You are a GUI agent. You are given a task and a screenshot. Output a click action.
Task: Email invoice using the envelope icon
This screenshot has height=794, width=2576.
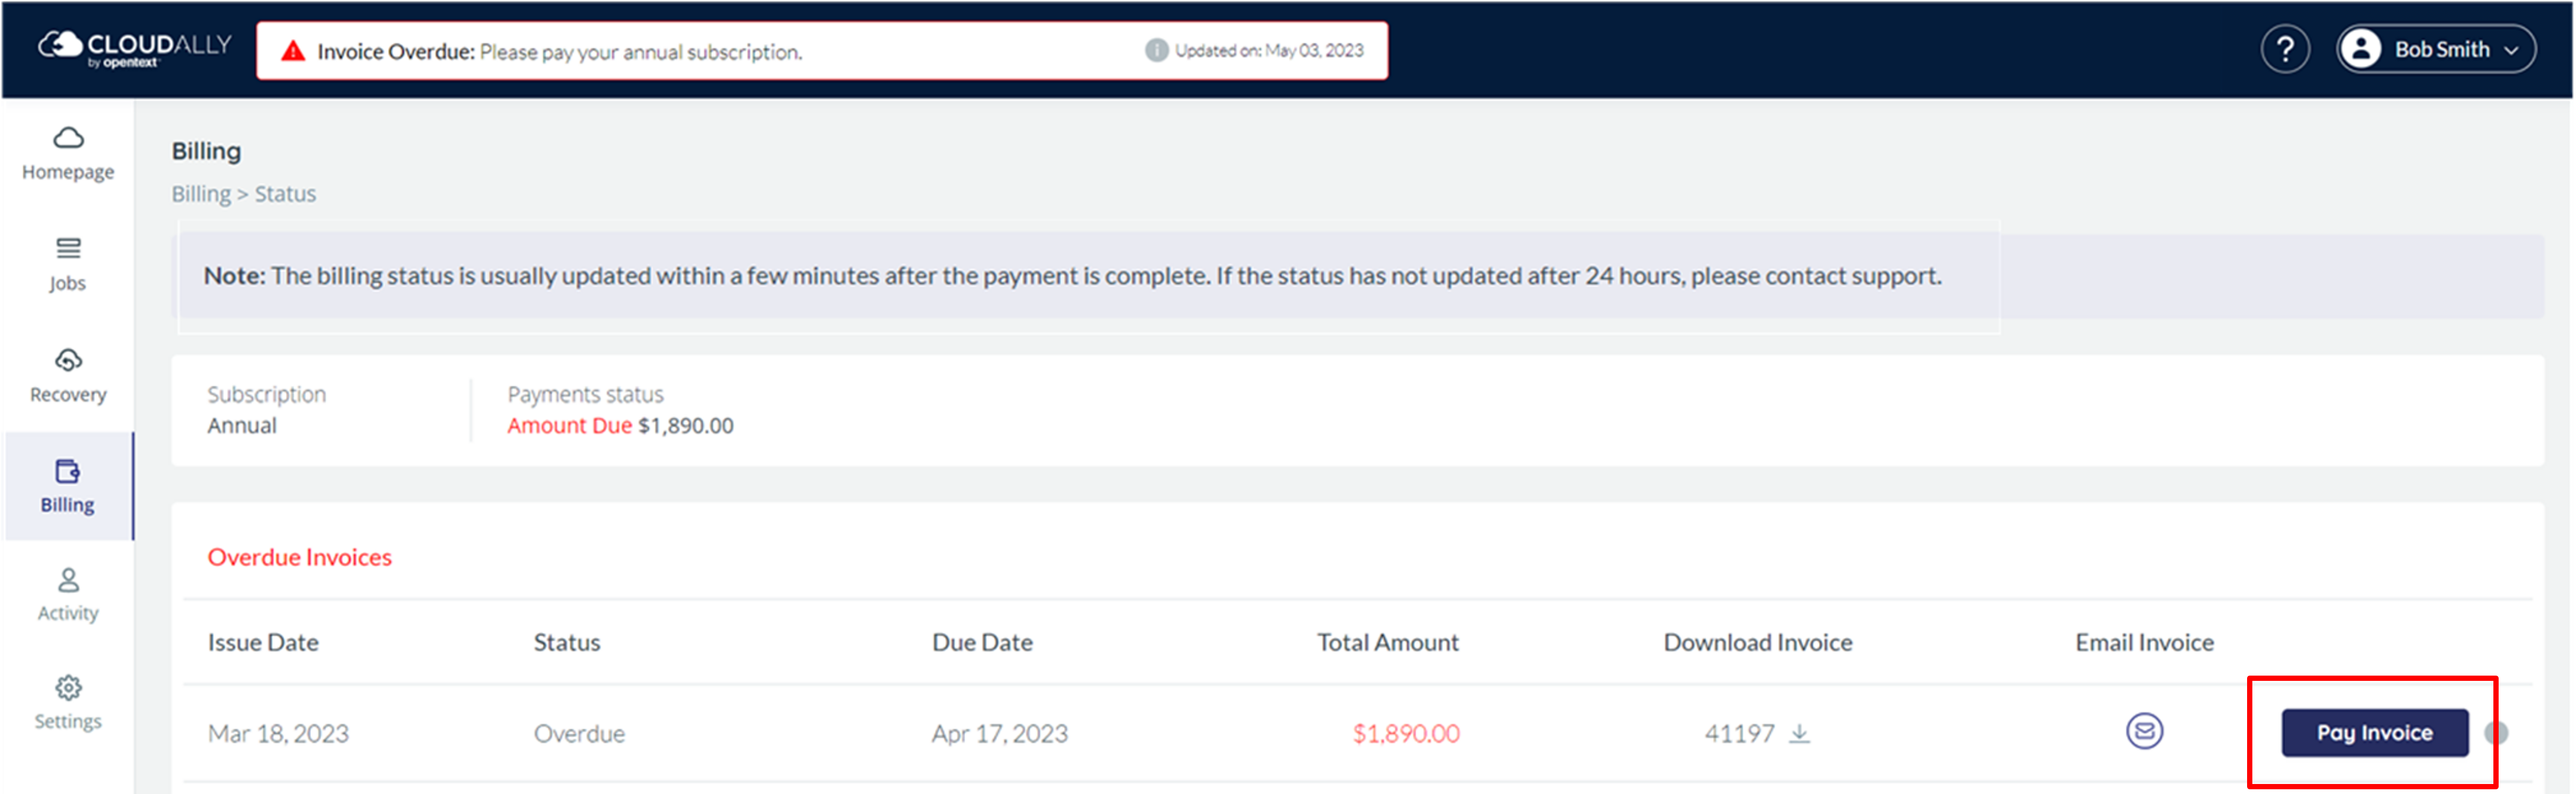[2144, 731]
